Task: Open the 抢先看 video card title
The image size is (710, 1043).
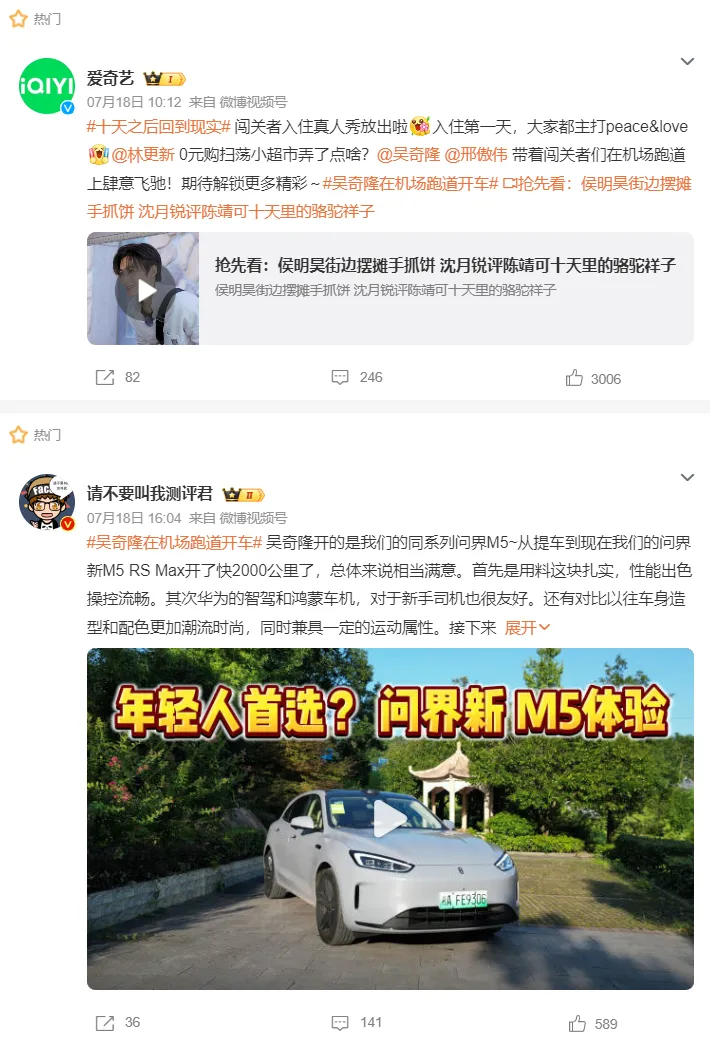Action: coord(445,265)
